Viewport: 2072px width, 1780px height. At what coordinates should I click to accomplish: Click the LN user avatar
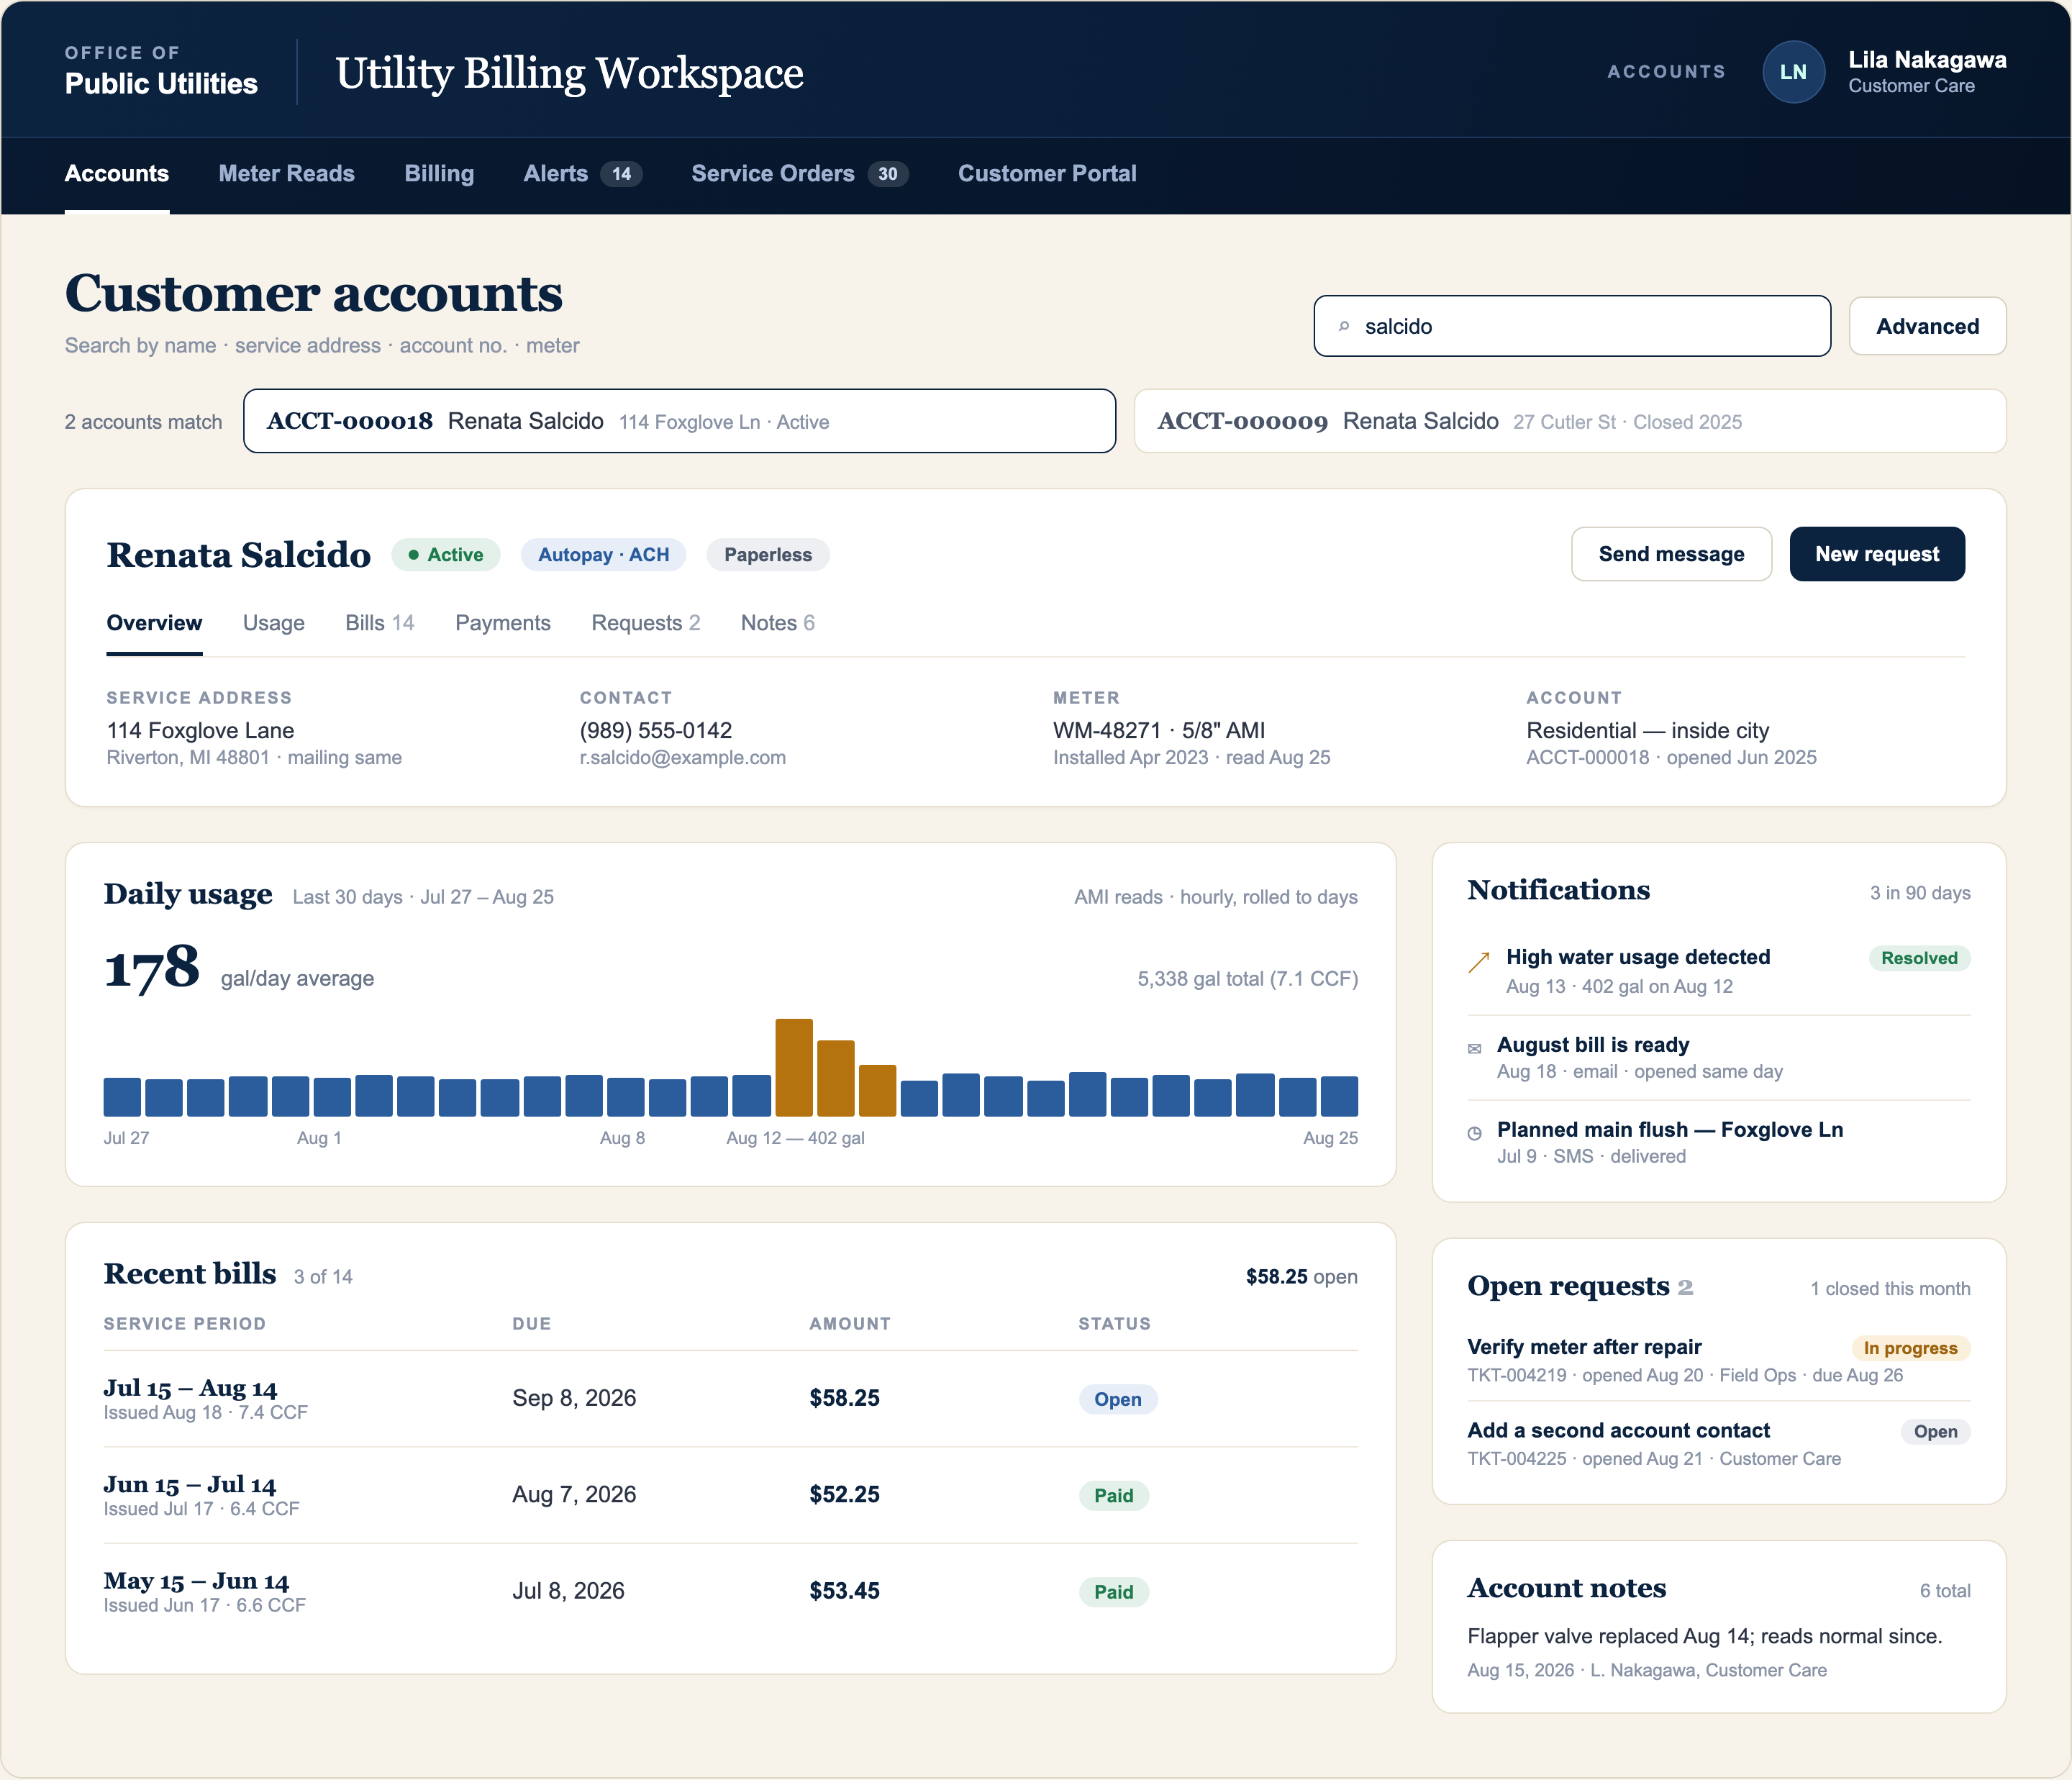coord(1793,72)
